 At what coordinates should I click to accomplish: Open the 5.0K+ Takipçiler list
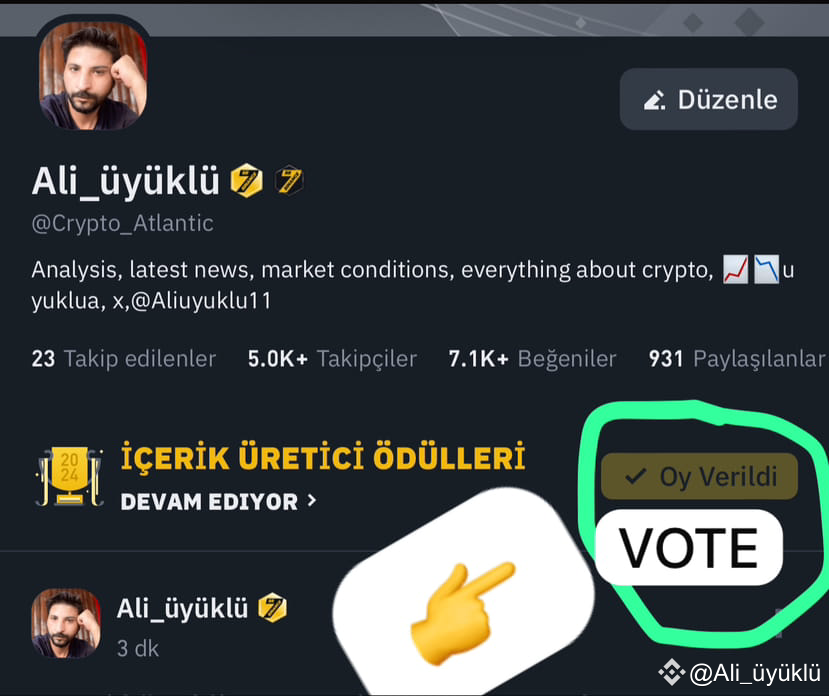click(x=332, y=359)
